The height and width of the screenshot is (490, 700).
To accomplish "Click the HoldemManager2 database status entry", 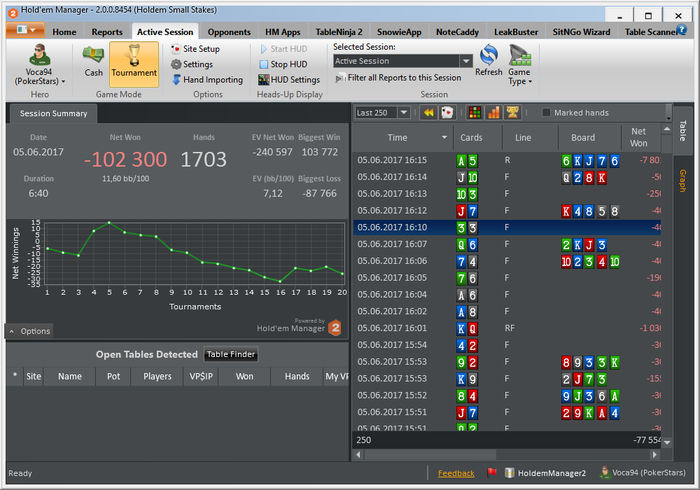I will [545, 473].
